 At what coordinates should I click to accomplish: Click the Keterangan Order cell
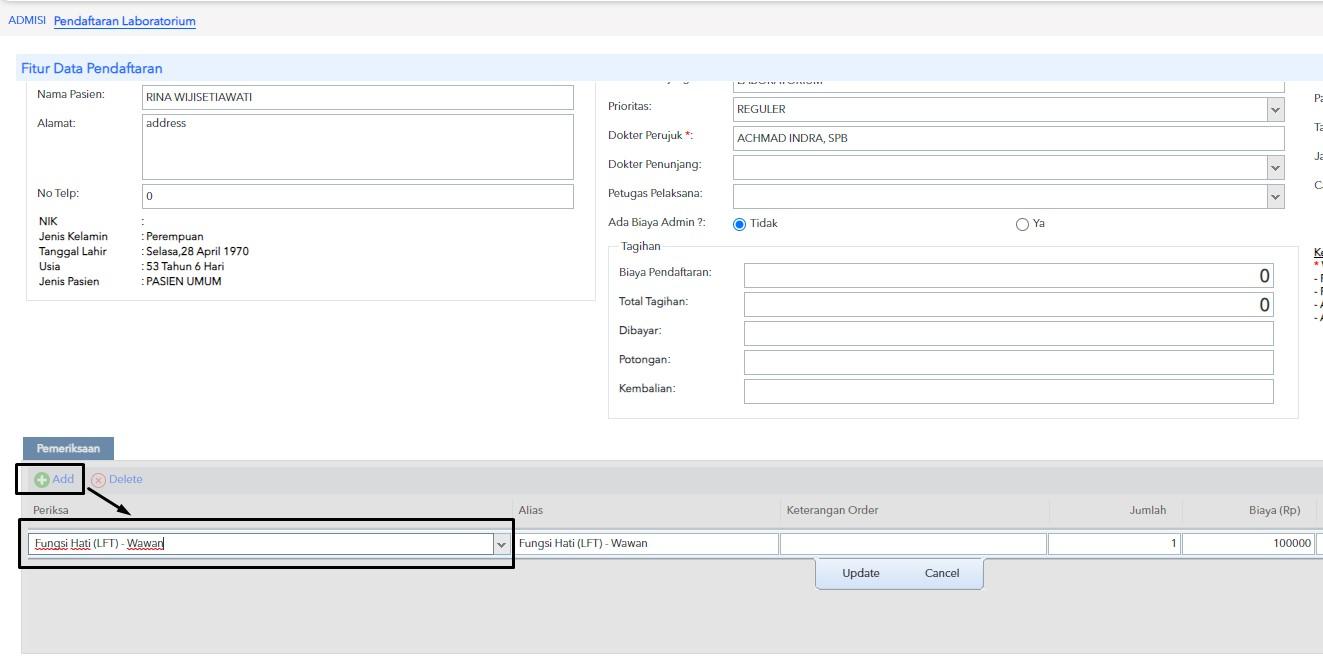click(913, 544)
